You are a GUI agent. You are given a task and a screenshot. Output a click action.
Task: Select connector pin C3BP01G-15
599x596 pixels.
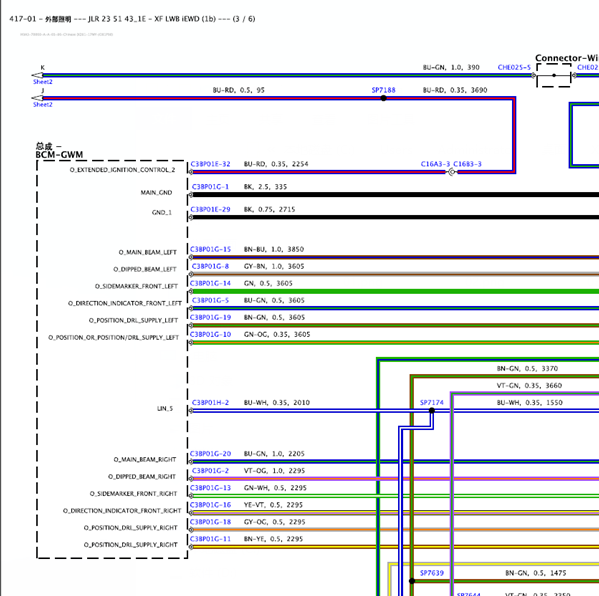point(210,249)
